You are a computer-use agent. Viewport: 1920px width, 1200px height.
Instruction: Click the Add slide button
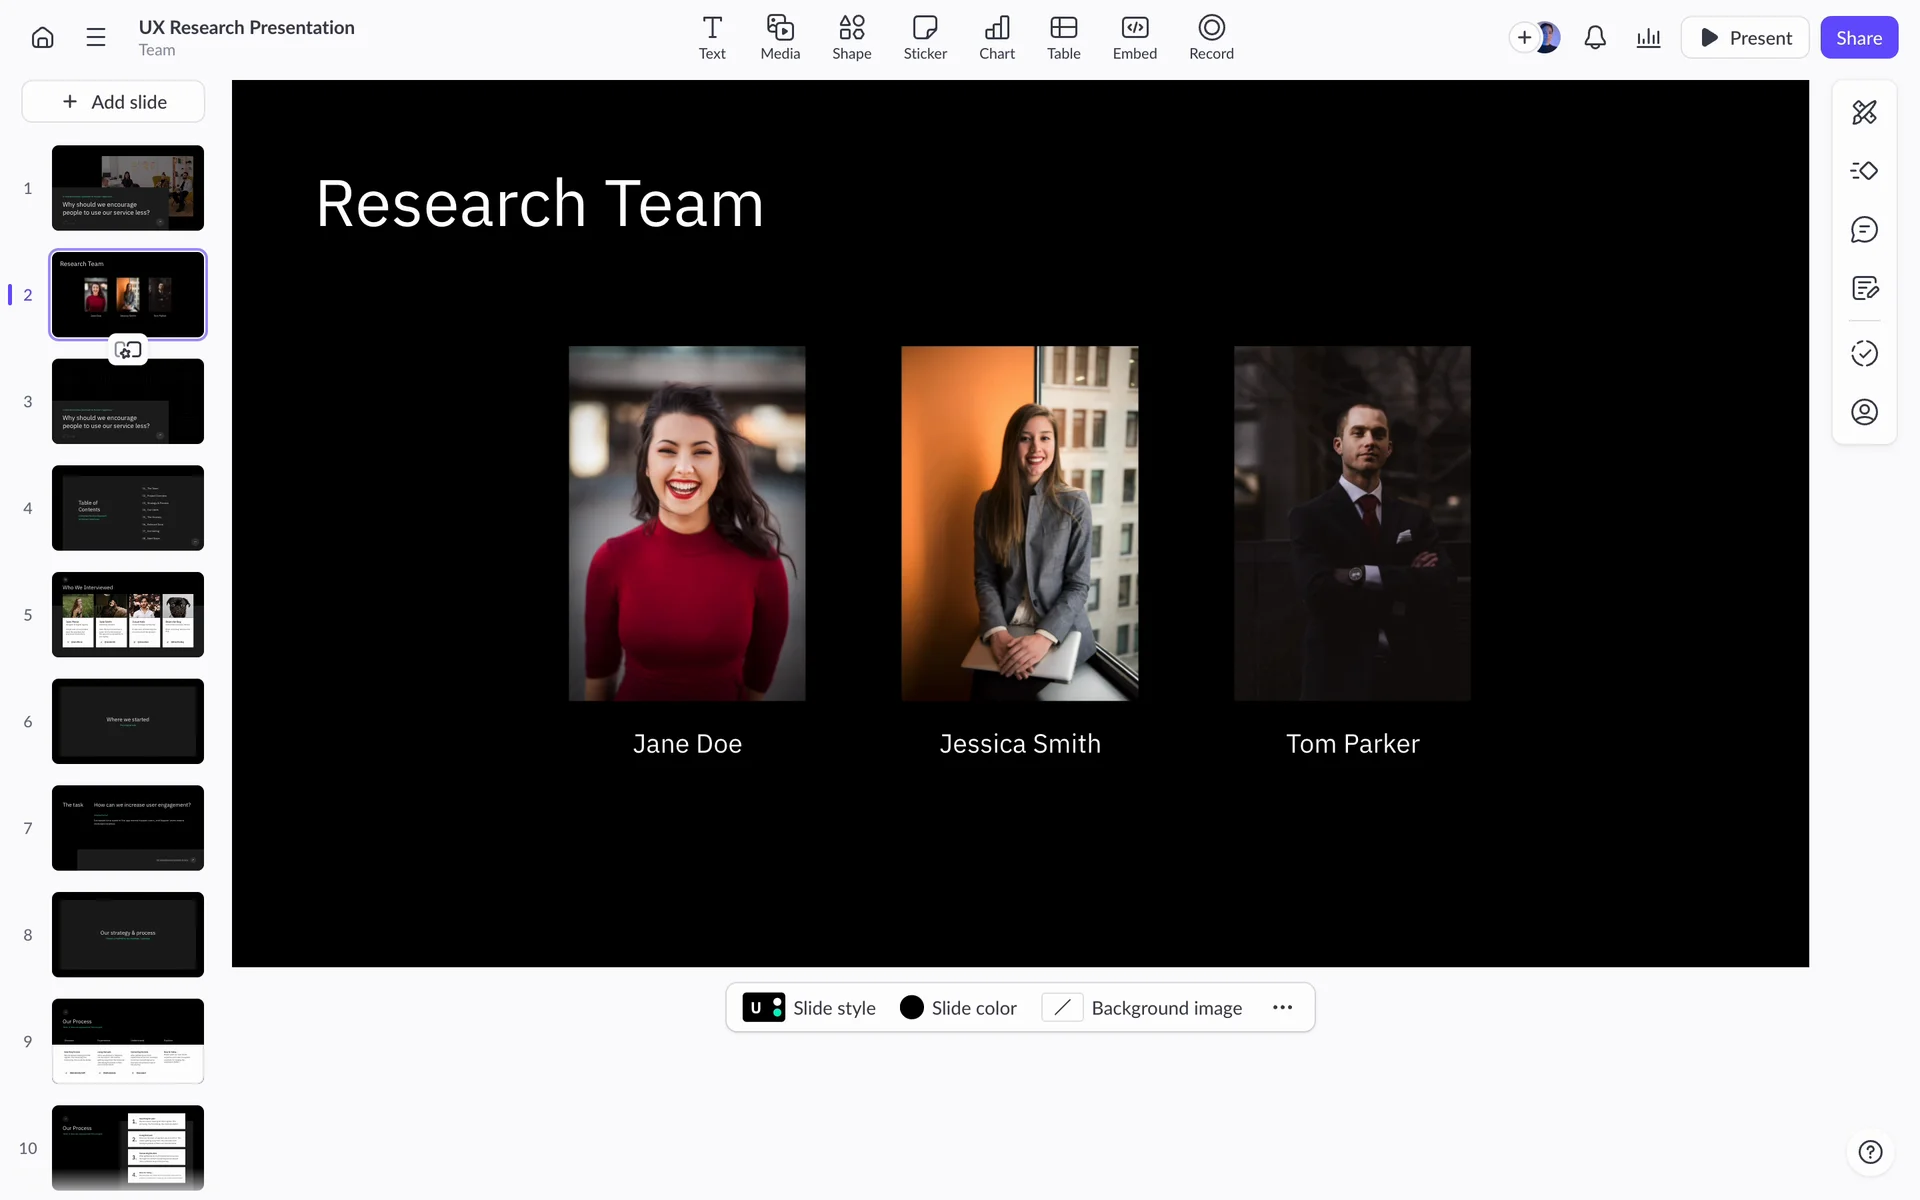114,102
